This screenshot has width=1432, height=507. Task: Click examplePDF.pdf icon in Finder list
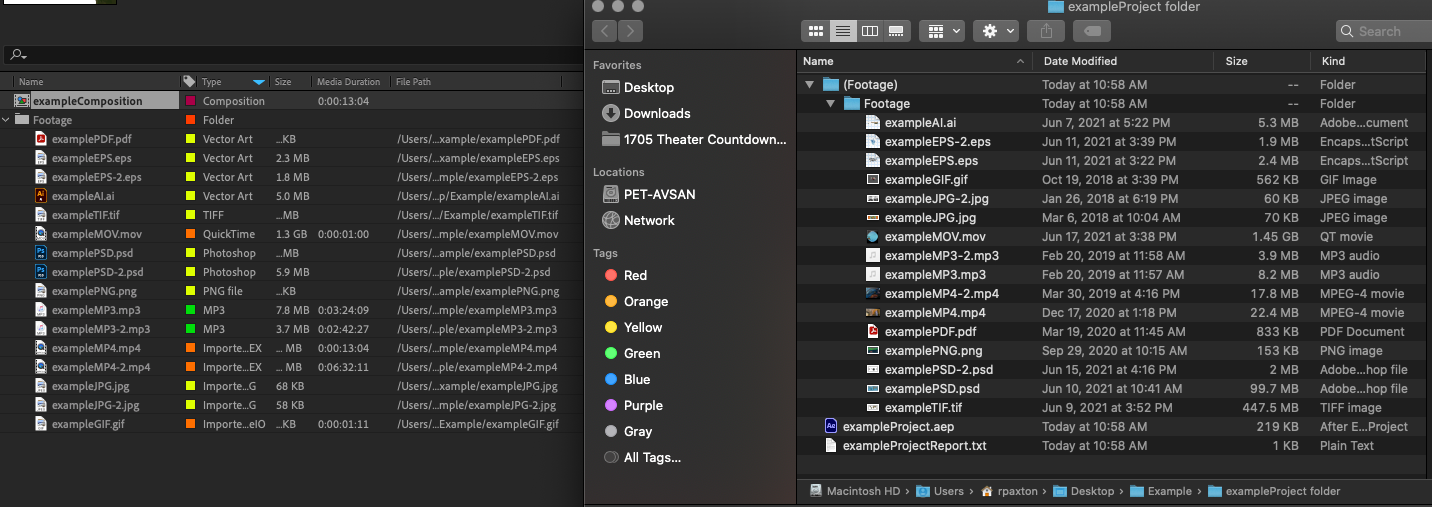(873, 331)
